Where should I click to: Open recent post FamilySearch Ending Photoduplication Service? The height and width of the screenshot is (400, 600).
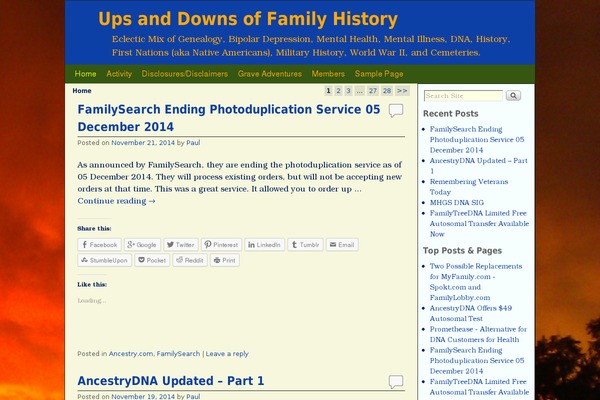477,140
